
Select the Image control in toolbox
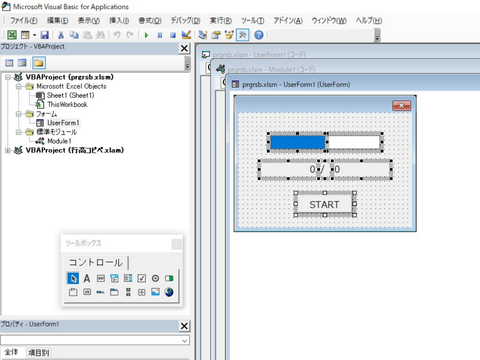coord(155,292)
